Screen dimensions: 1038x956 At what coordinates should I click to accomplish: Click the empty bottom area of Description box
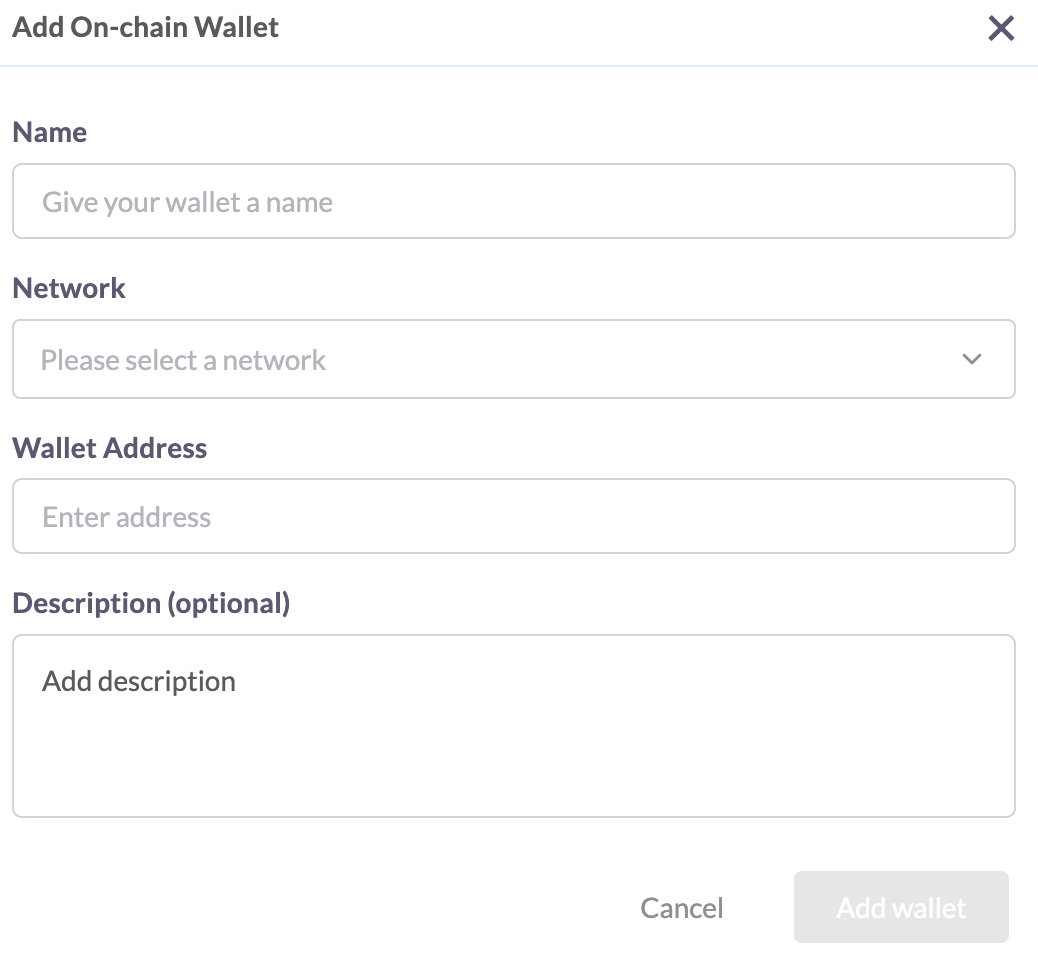(513, 780)
